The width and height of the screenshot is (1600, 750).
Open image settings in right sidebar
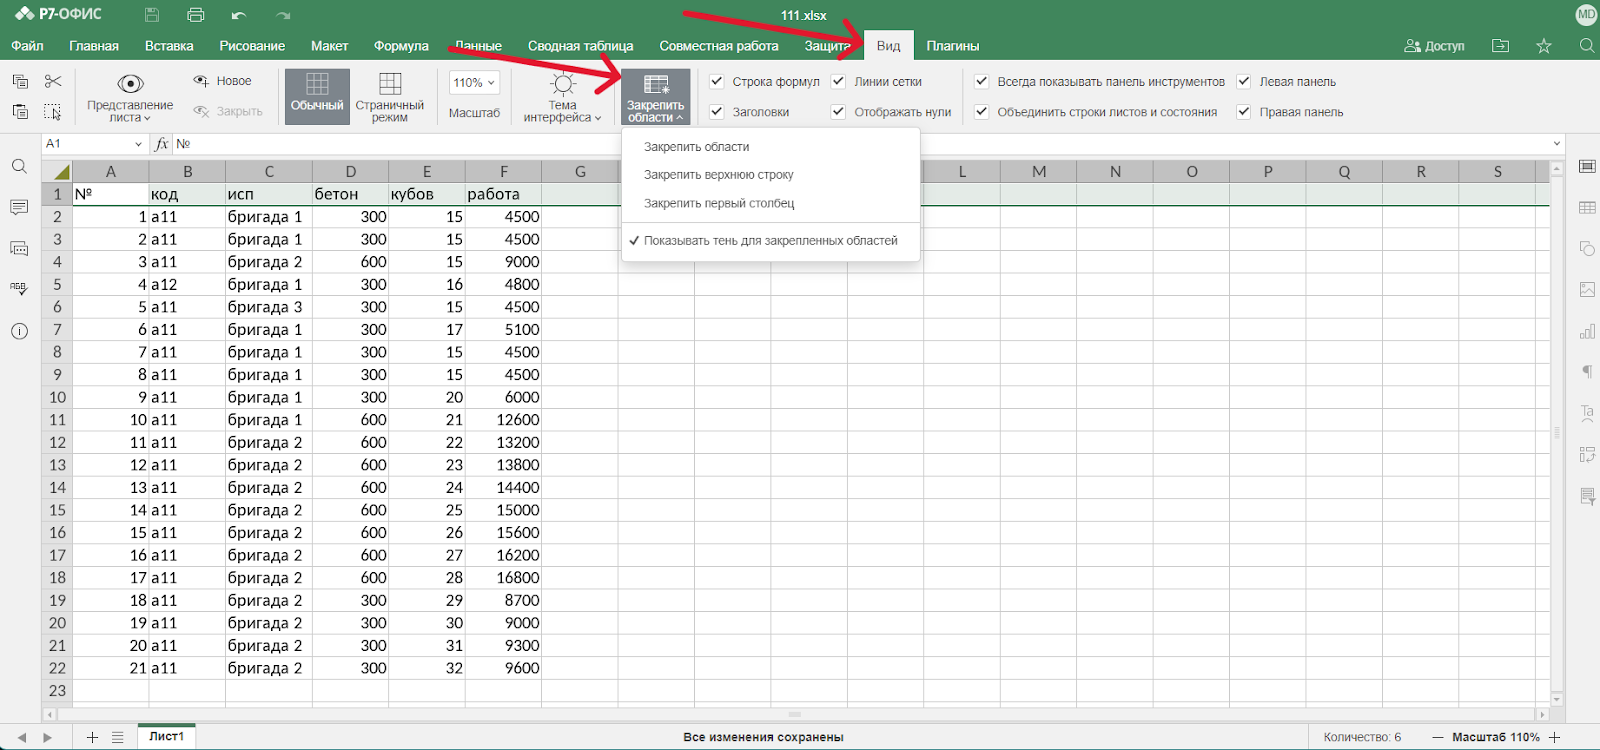click(x=1587, y=290)
